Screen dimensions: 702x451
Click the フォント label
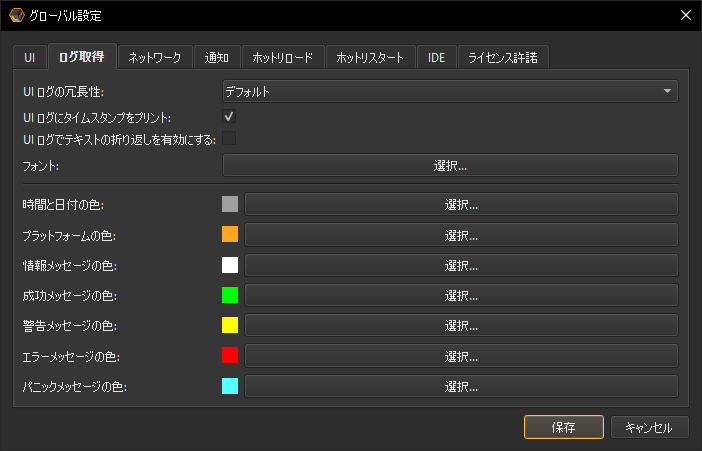(x=41, y=166)
